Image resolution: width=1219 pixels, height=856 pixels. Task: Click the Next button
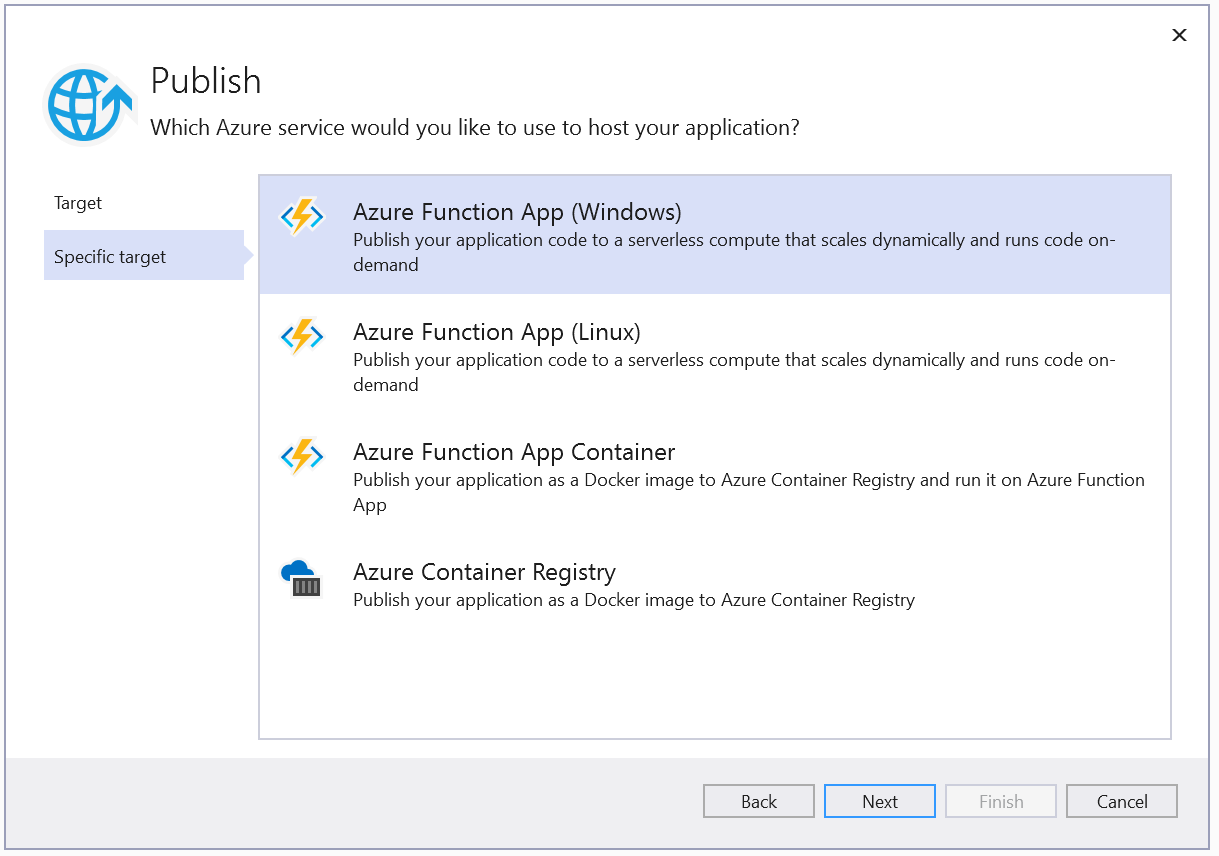point(879,801)
